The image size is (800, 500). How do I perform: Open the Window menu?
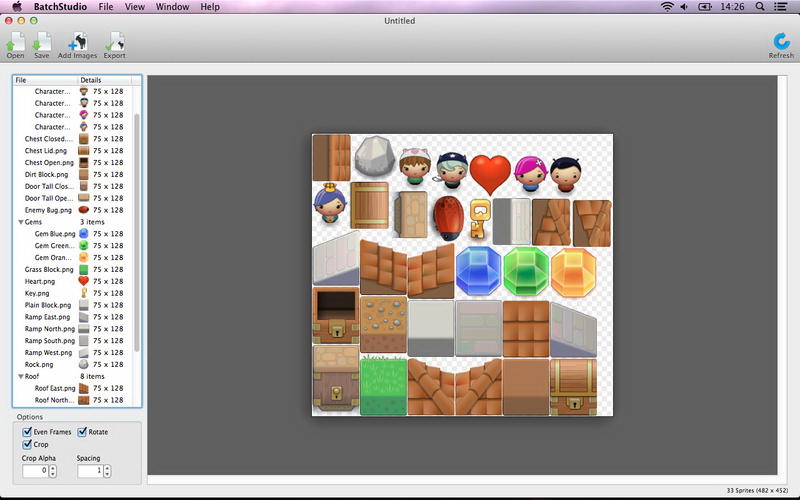click(x=172, y=7)
